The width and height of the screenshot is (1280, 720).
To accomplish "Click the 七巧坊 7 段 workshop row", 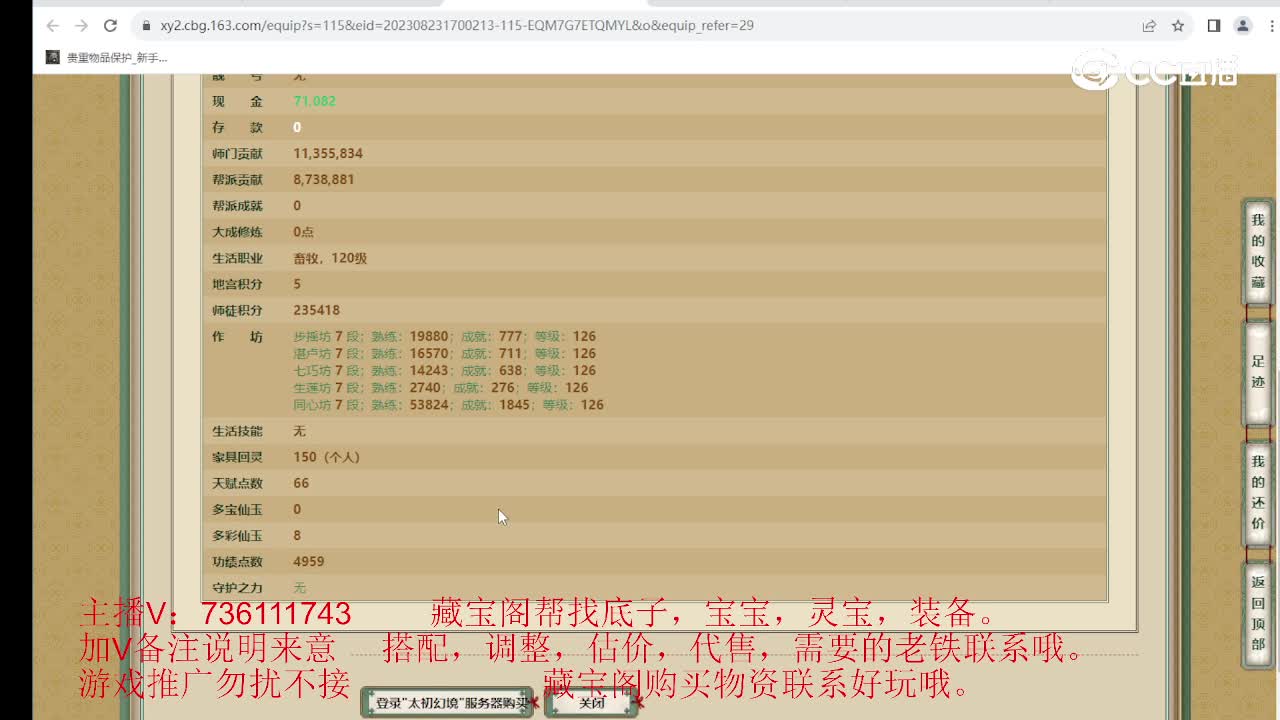I will (x=444, y=370).
